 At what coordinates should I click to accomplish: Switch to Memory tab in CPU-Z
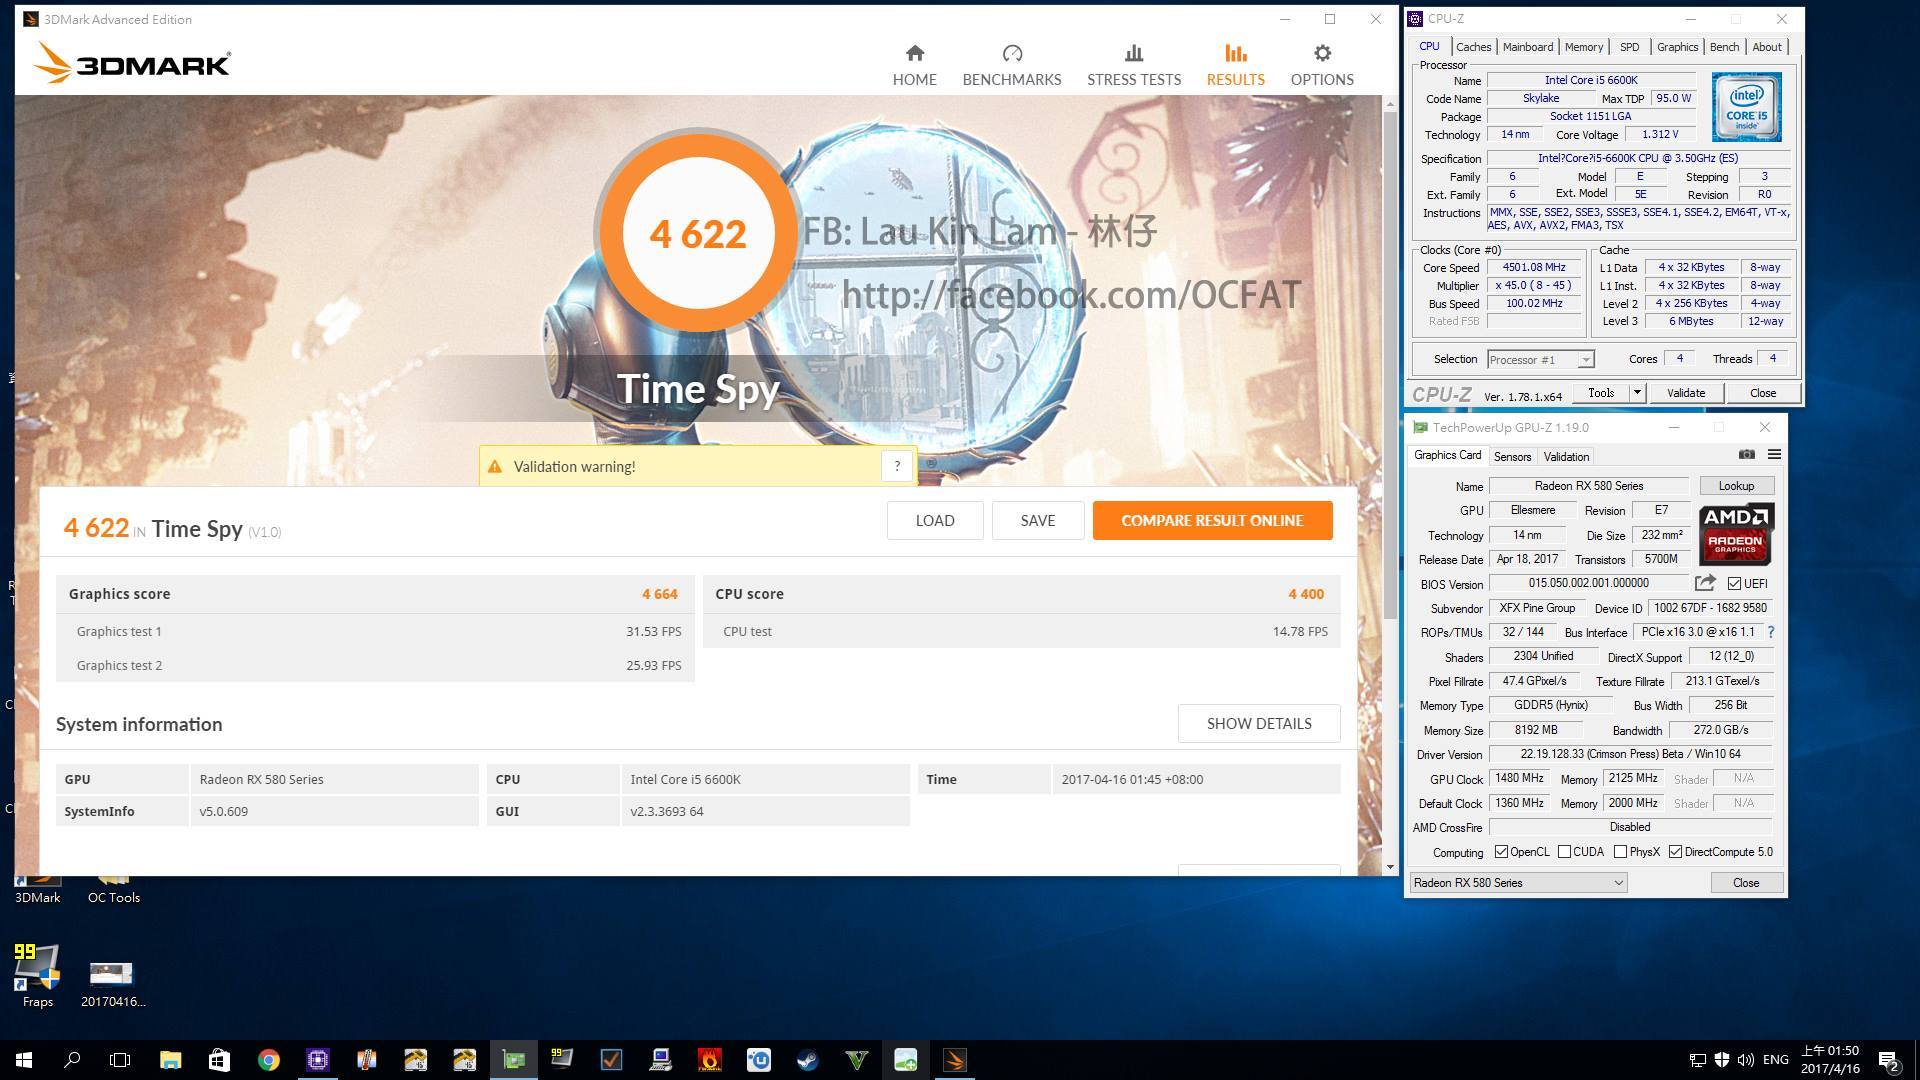tap(1583, 47)
